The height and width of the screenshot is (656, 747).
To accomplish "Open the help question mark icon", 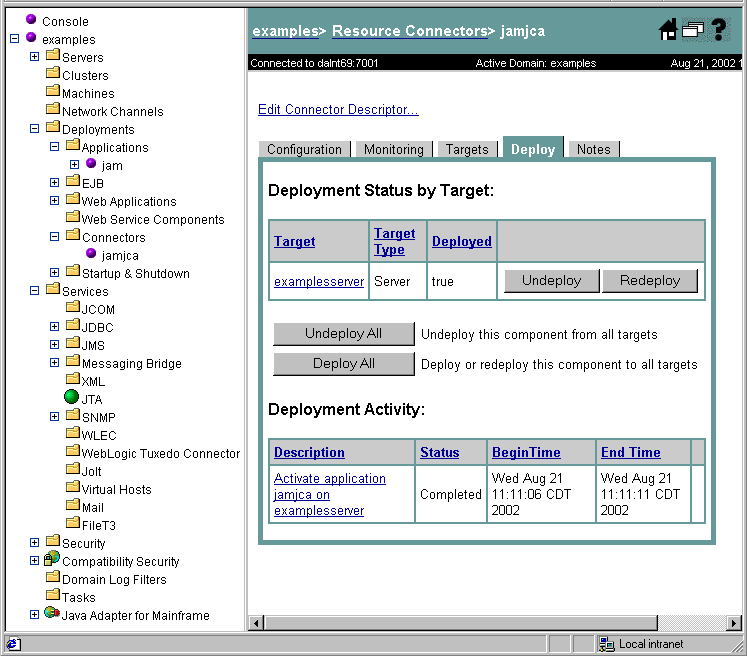I will tap(717, 30).
